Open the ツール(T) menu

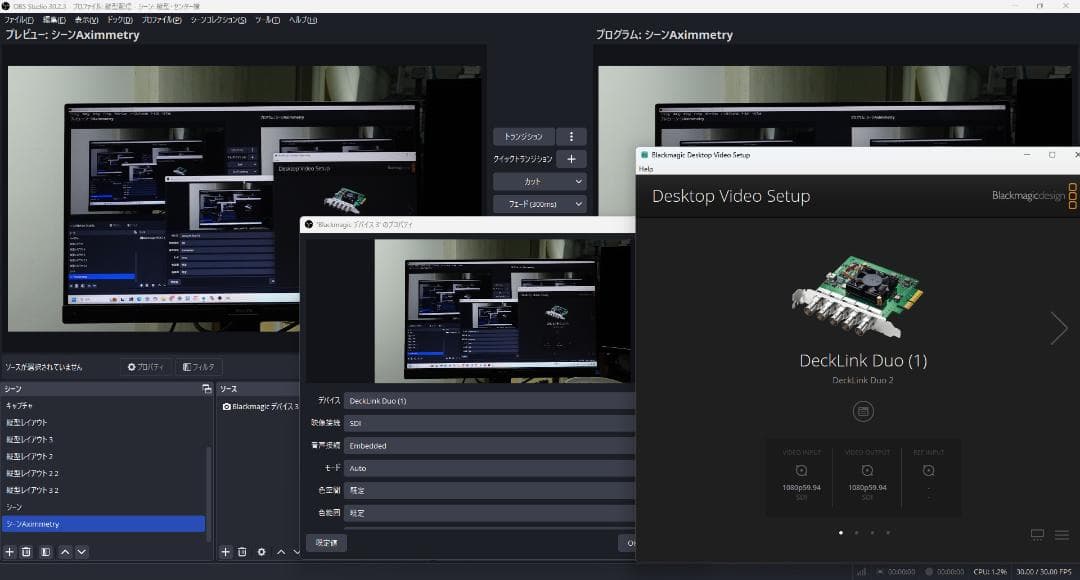pyautogui.click(x=267, y=20)
